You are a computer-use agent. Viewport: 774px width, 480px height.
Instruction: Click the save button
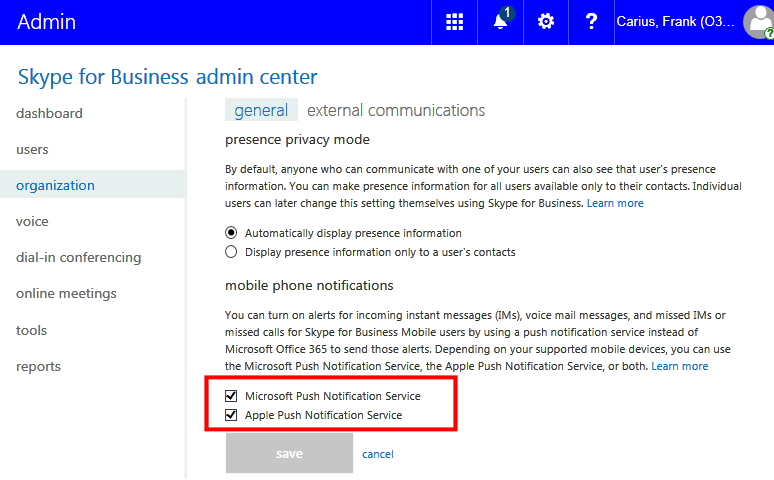(x=289, y=453)
